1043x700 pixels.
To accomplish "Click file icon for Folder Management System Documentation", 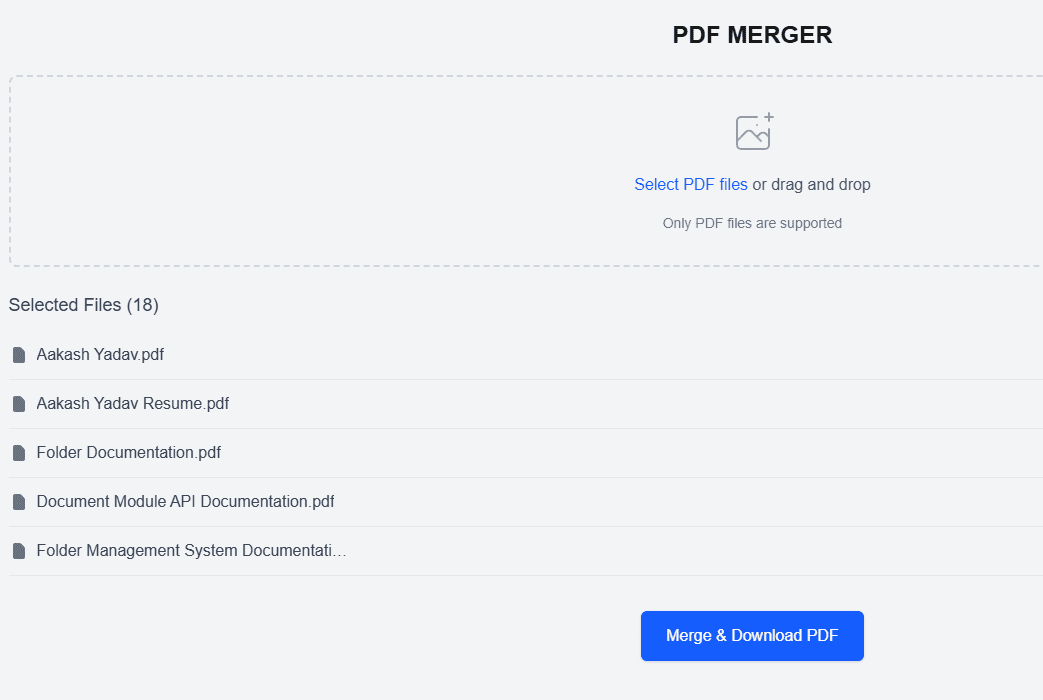I will click(x=19, y=551).
